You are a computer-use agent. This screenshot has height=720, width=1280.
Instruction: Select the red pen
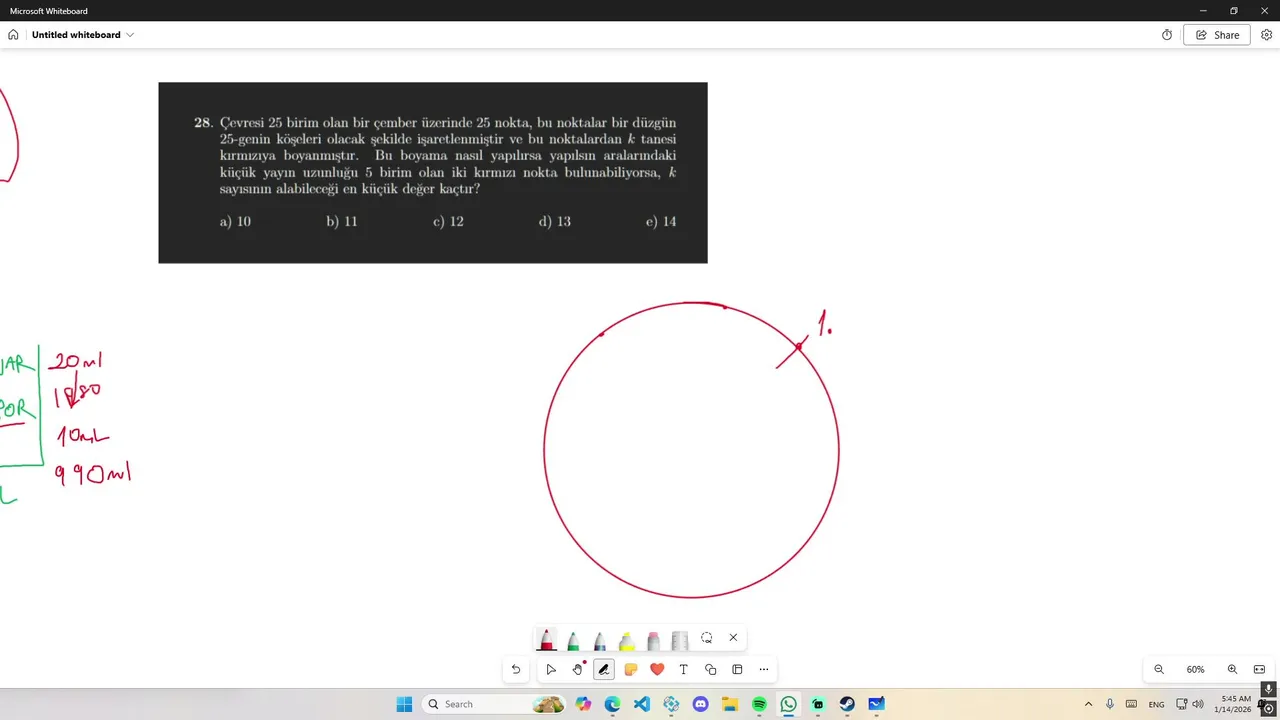pyautogui.click(x=547, y=639)
